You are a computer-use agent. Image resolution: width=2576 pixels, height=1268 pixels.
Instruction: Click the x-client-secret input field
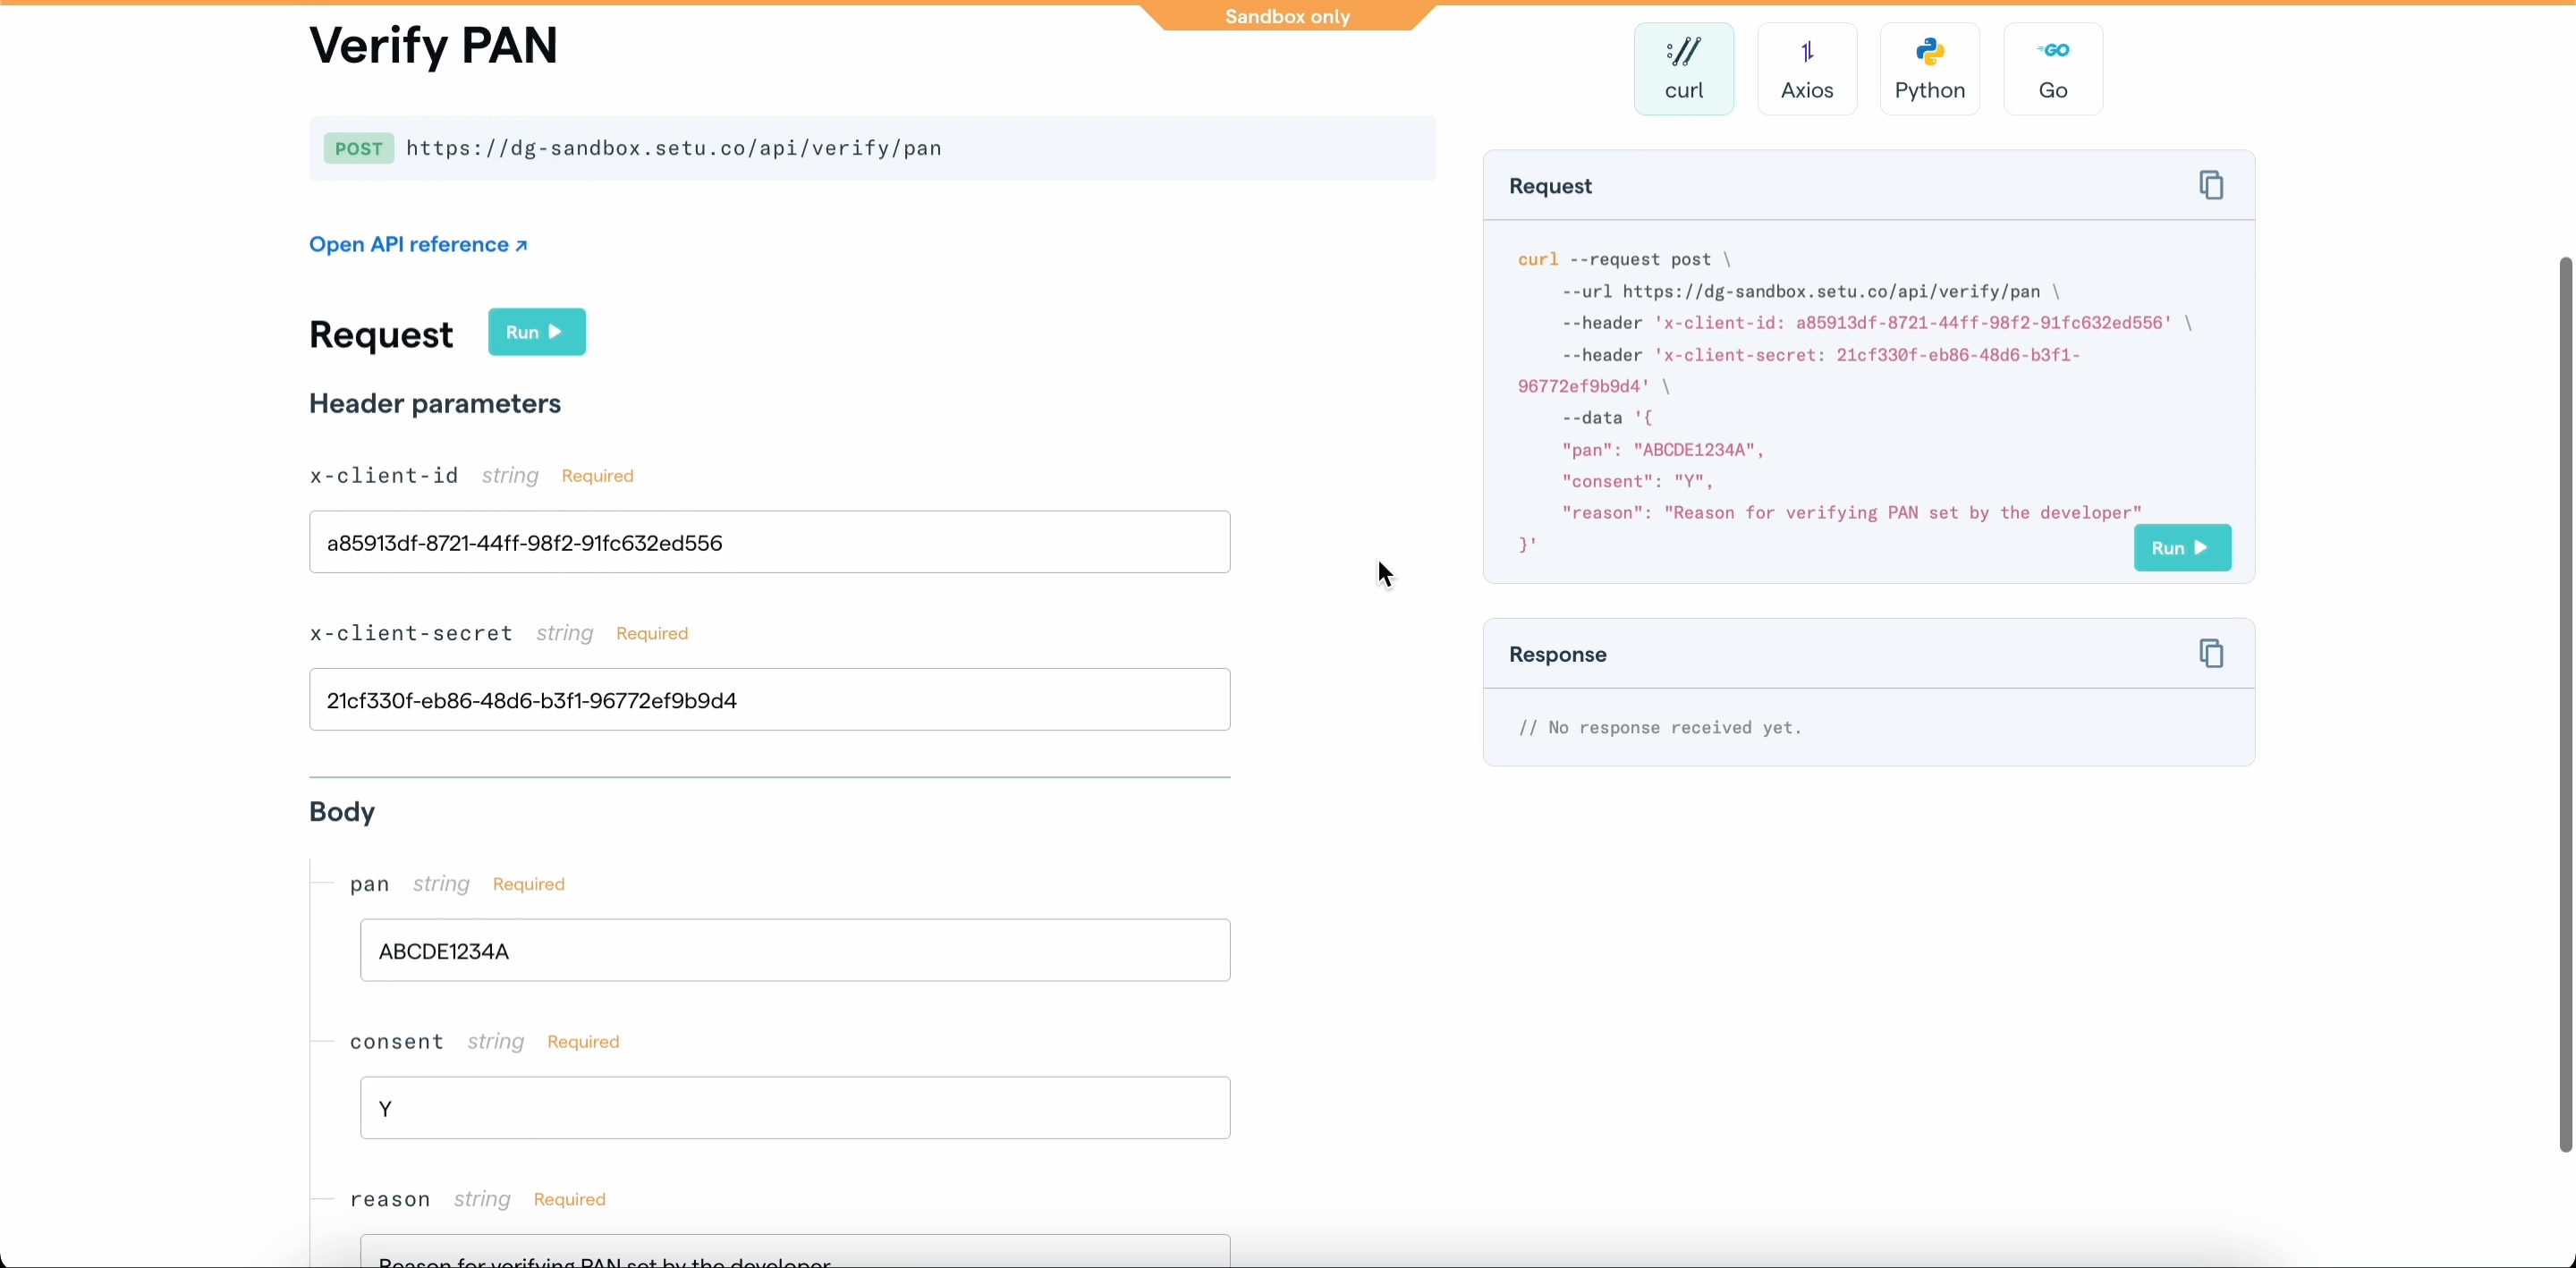(769, 700)
